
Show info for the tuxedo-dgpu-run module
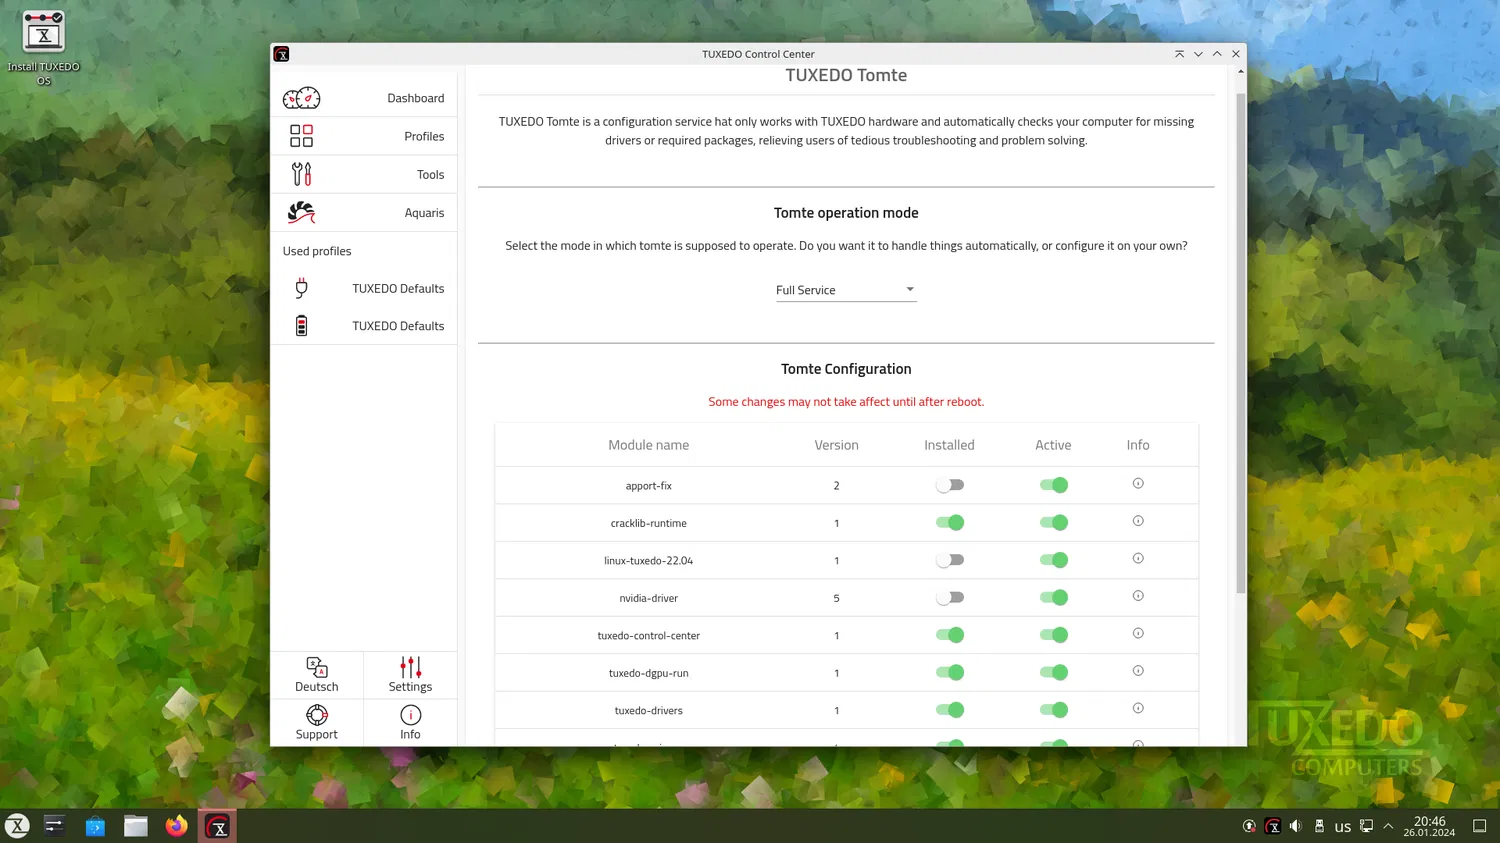[x=1138, y=671]
